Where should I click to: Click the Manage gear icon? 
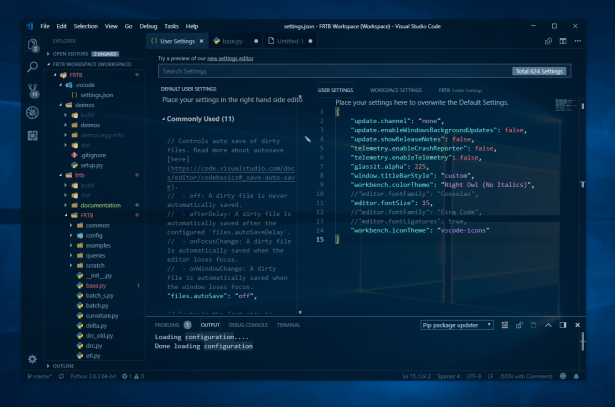32,358
